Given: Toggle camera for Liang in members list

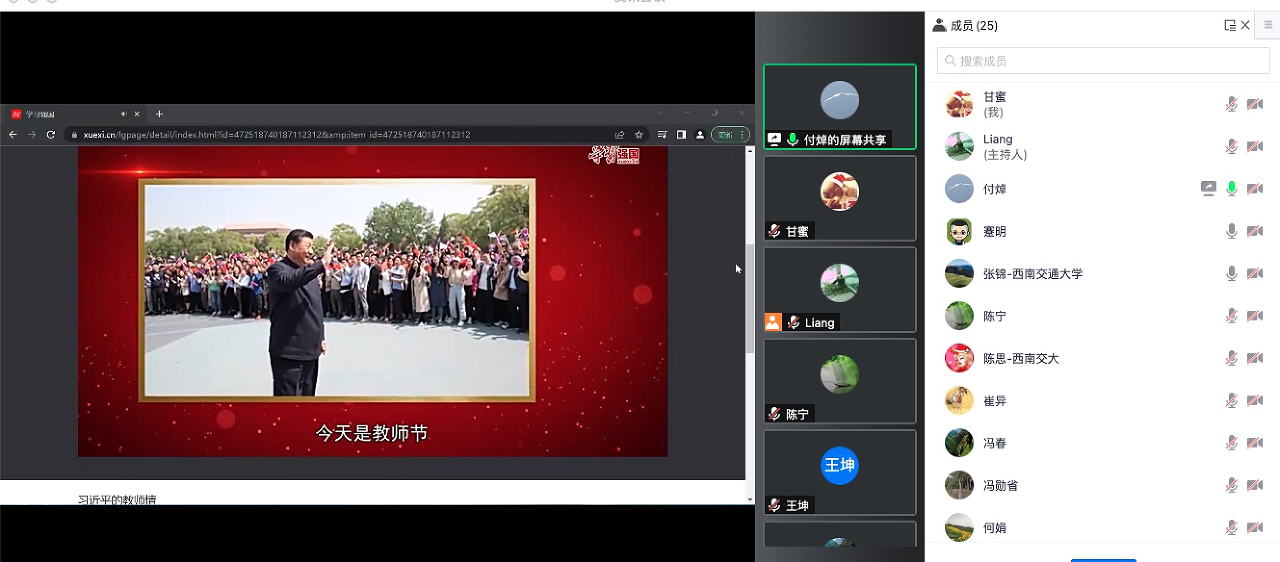Looking at the screenshot, I should (x=1255, y=147).
